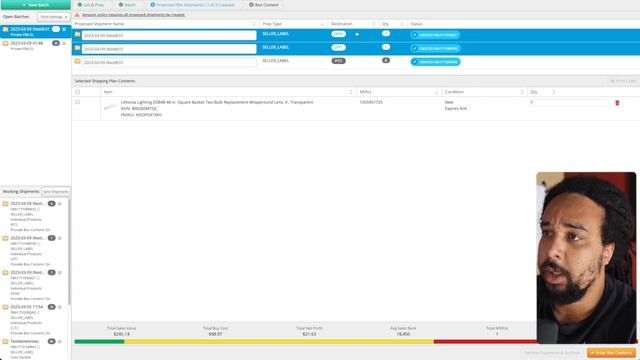Open menu icon of first working shipment

(x=60, y=204)
